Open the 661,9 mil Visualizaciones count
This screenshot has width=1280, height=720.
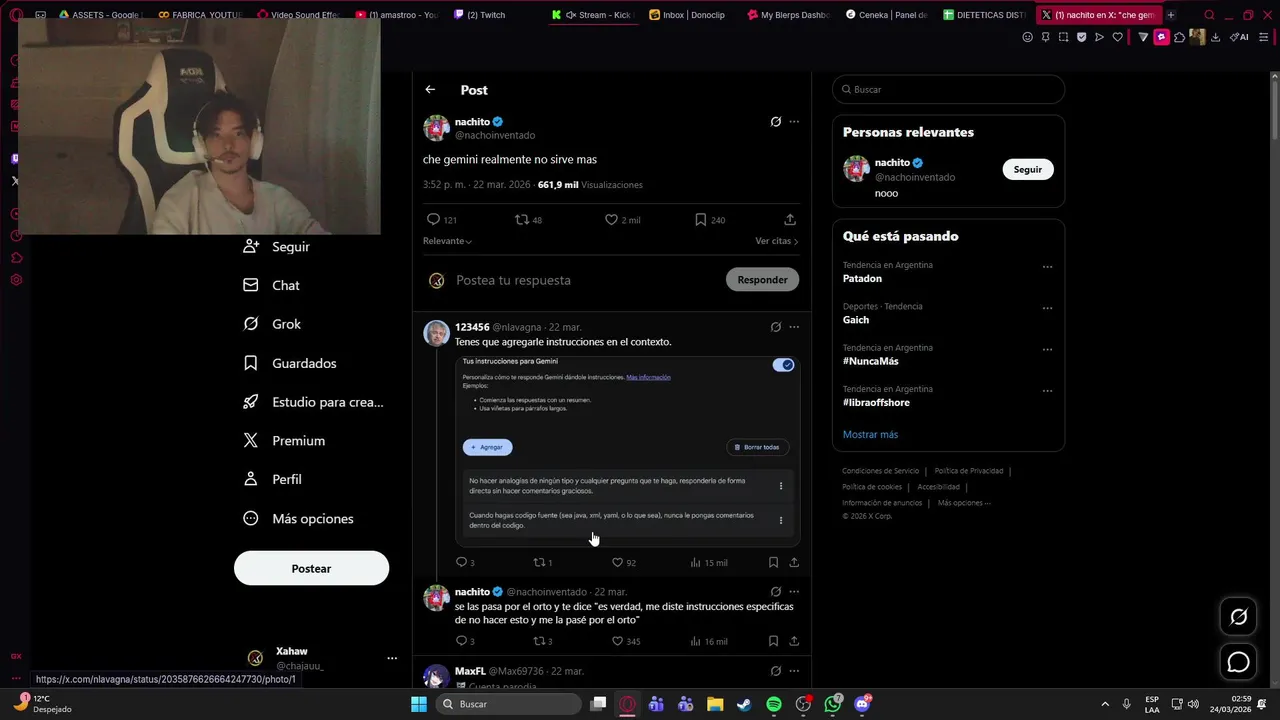(590, 185)
